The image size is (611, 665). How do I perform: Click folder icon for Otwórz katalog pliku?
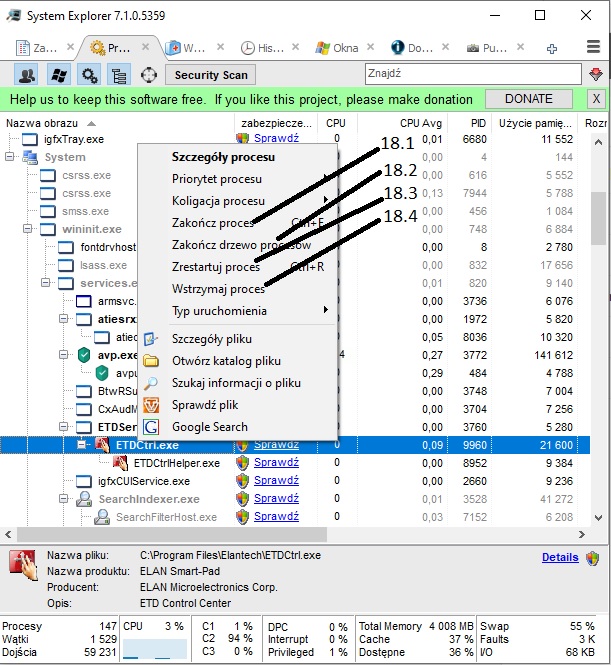point(151,361)
